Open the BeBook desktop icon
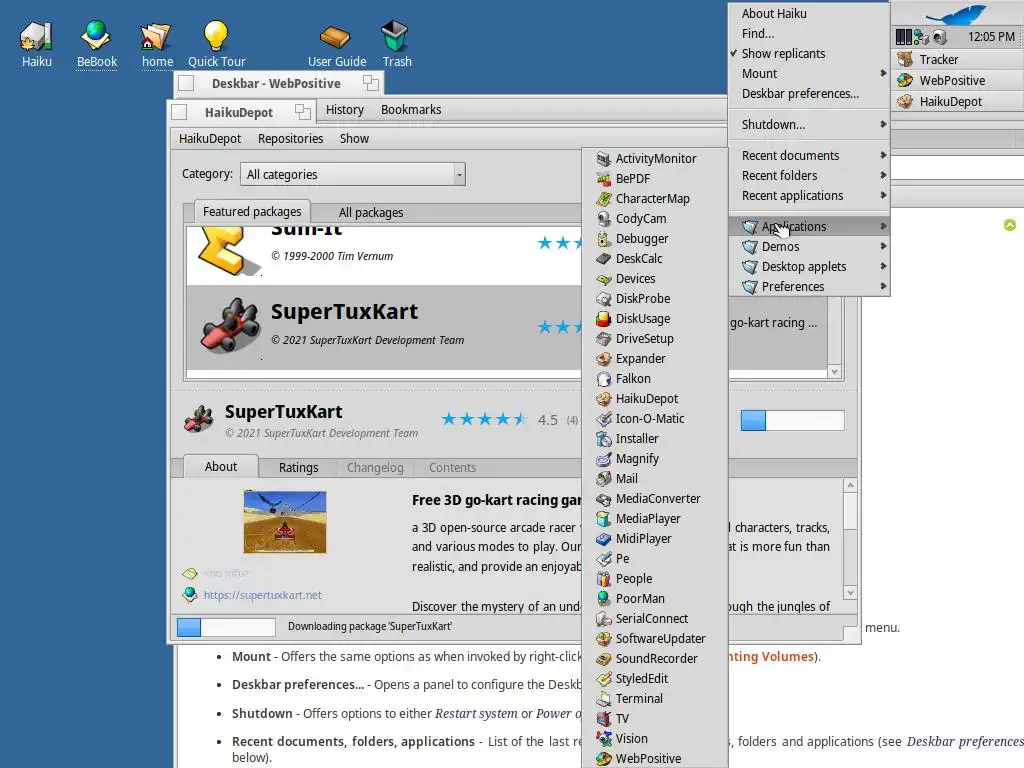 (x=97, y=44)
